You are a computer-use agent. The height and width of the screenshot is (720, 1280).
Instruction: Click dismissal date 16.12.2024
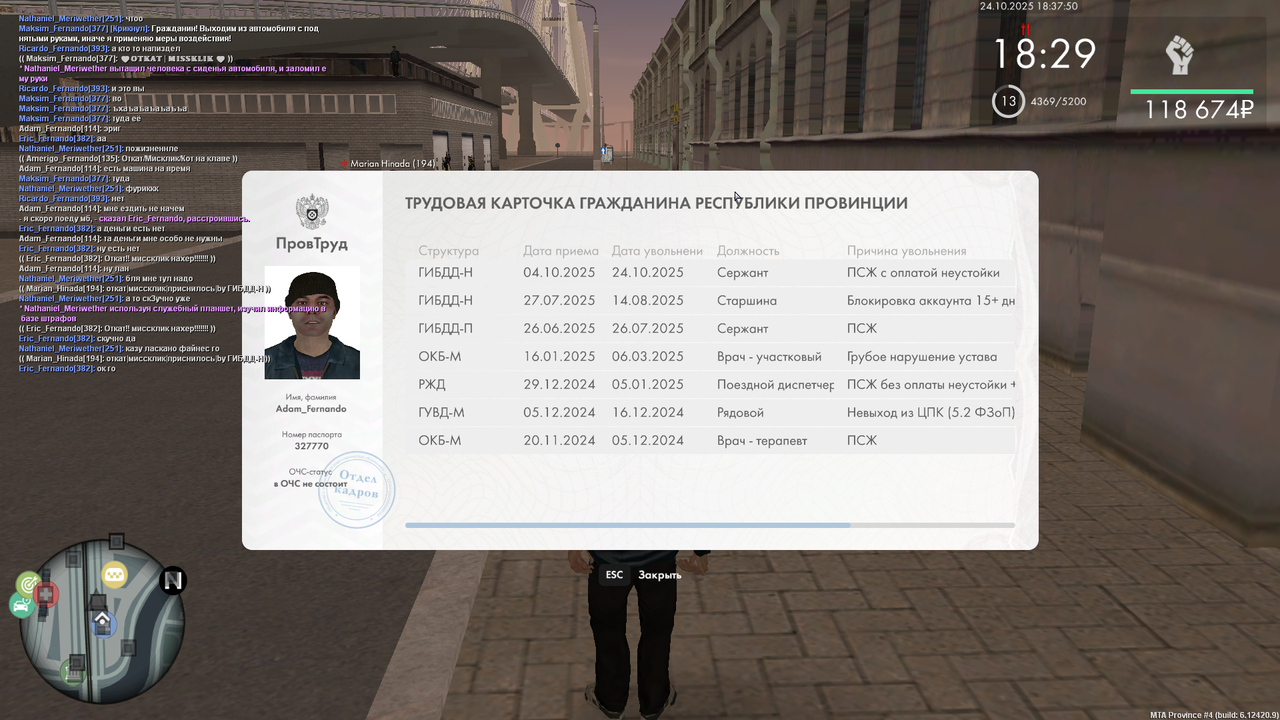tap(648, 412)
